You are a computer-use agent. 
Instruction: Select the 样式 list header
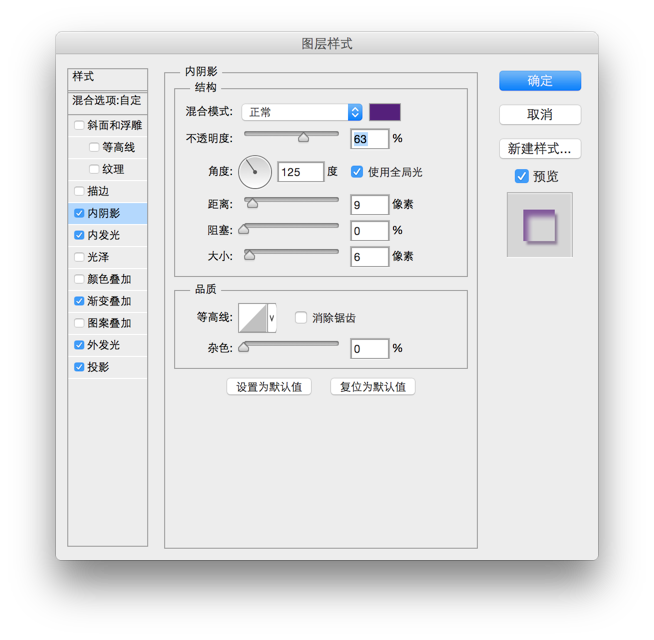108,79
